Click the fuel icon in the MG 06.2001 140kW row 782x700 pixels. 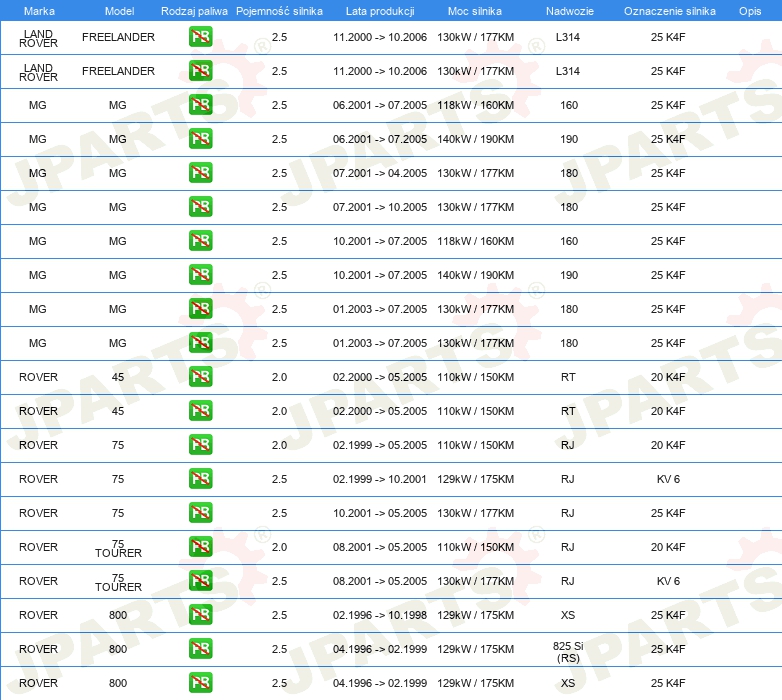[200, 139]
